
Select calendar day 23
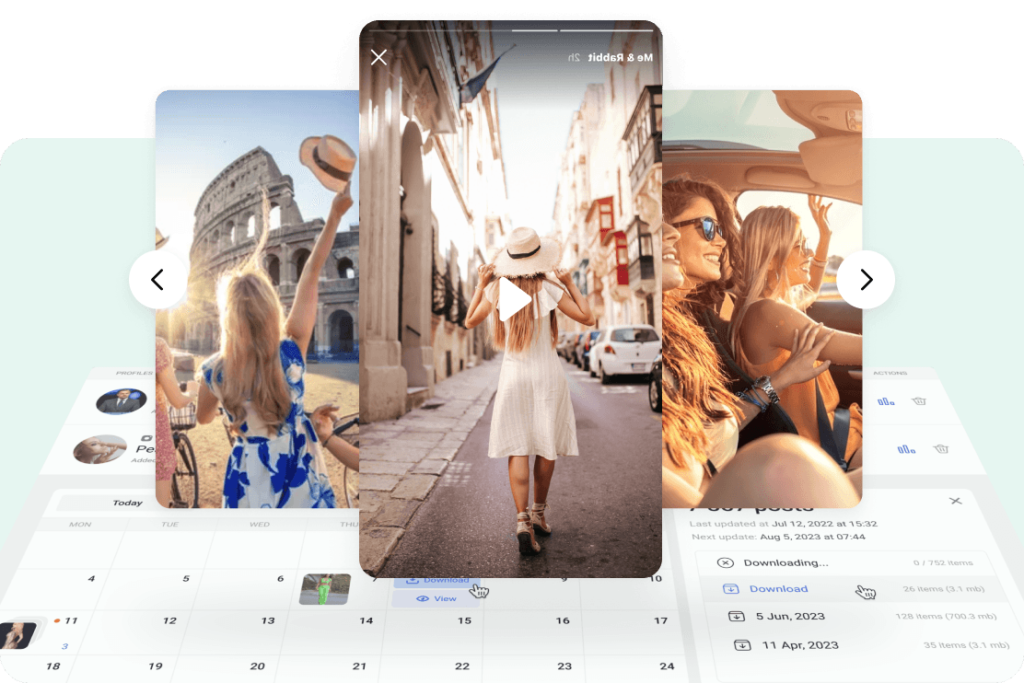point(564,666)
